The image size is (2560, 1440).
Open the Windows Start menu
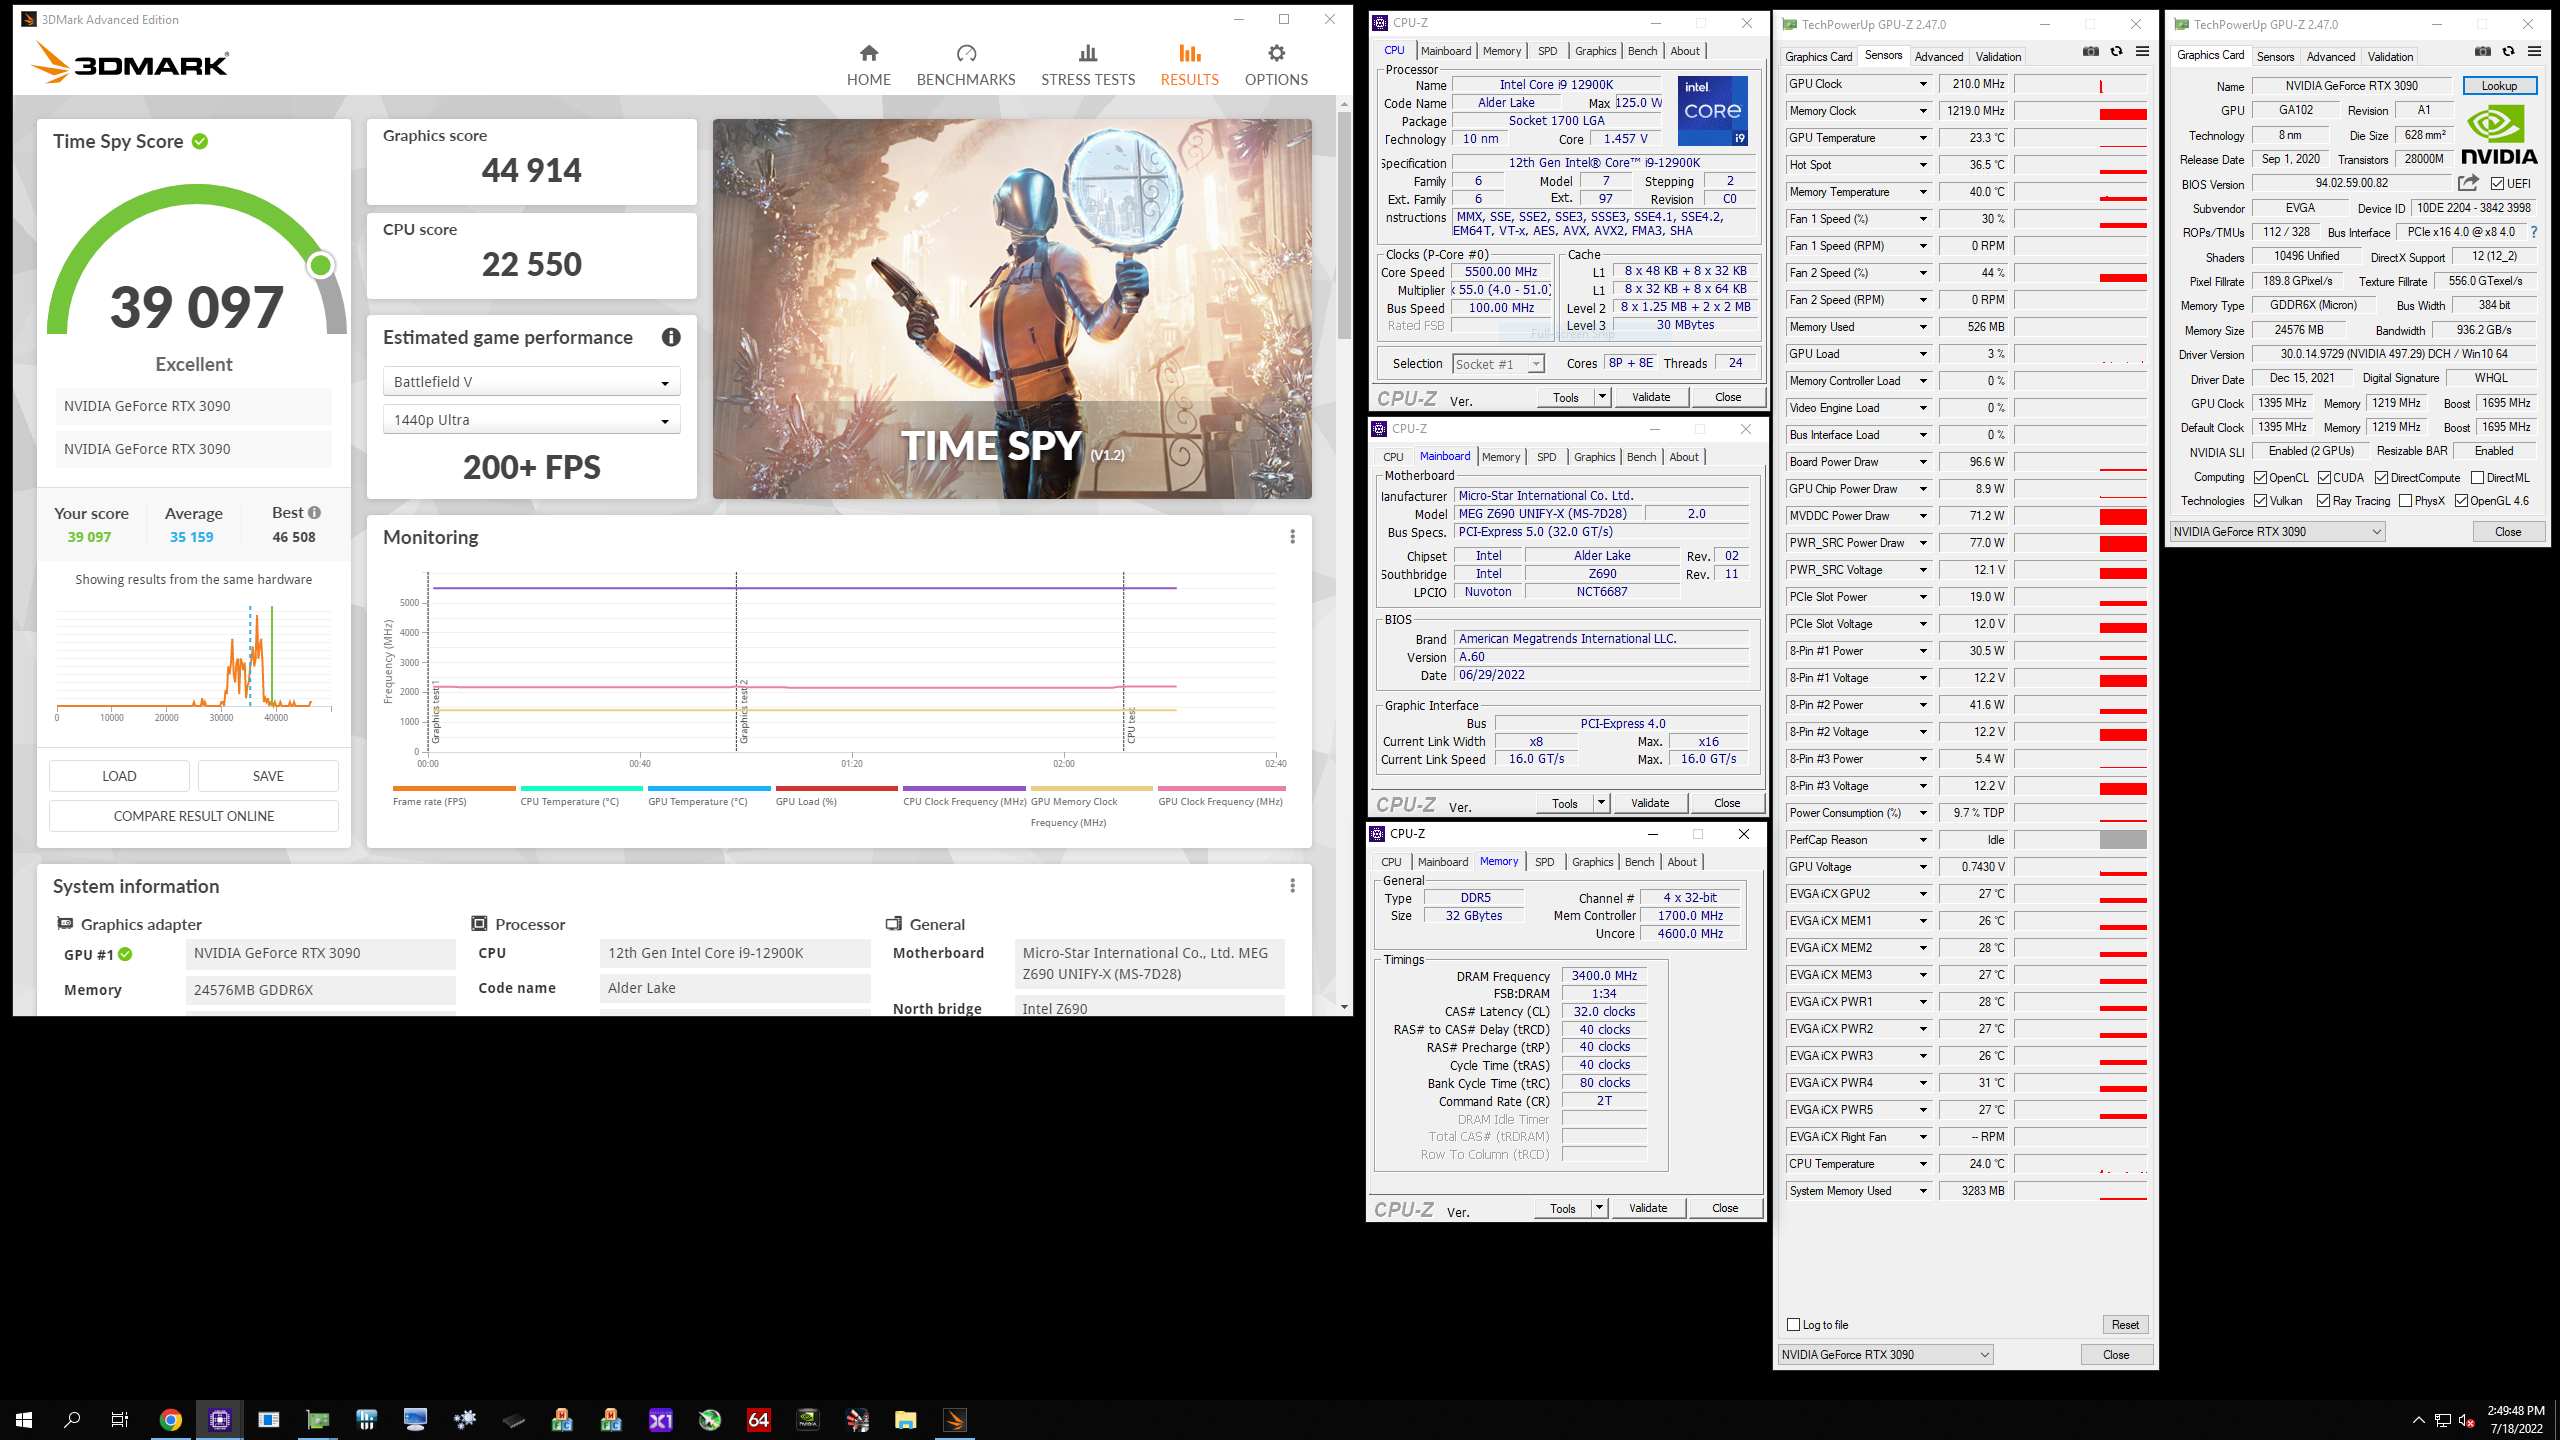tap(24, 1419)
